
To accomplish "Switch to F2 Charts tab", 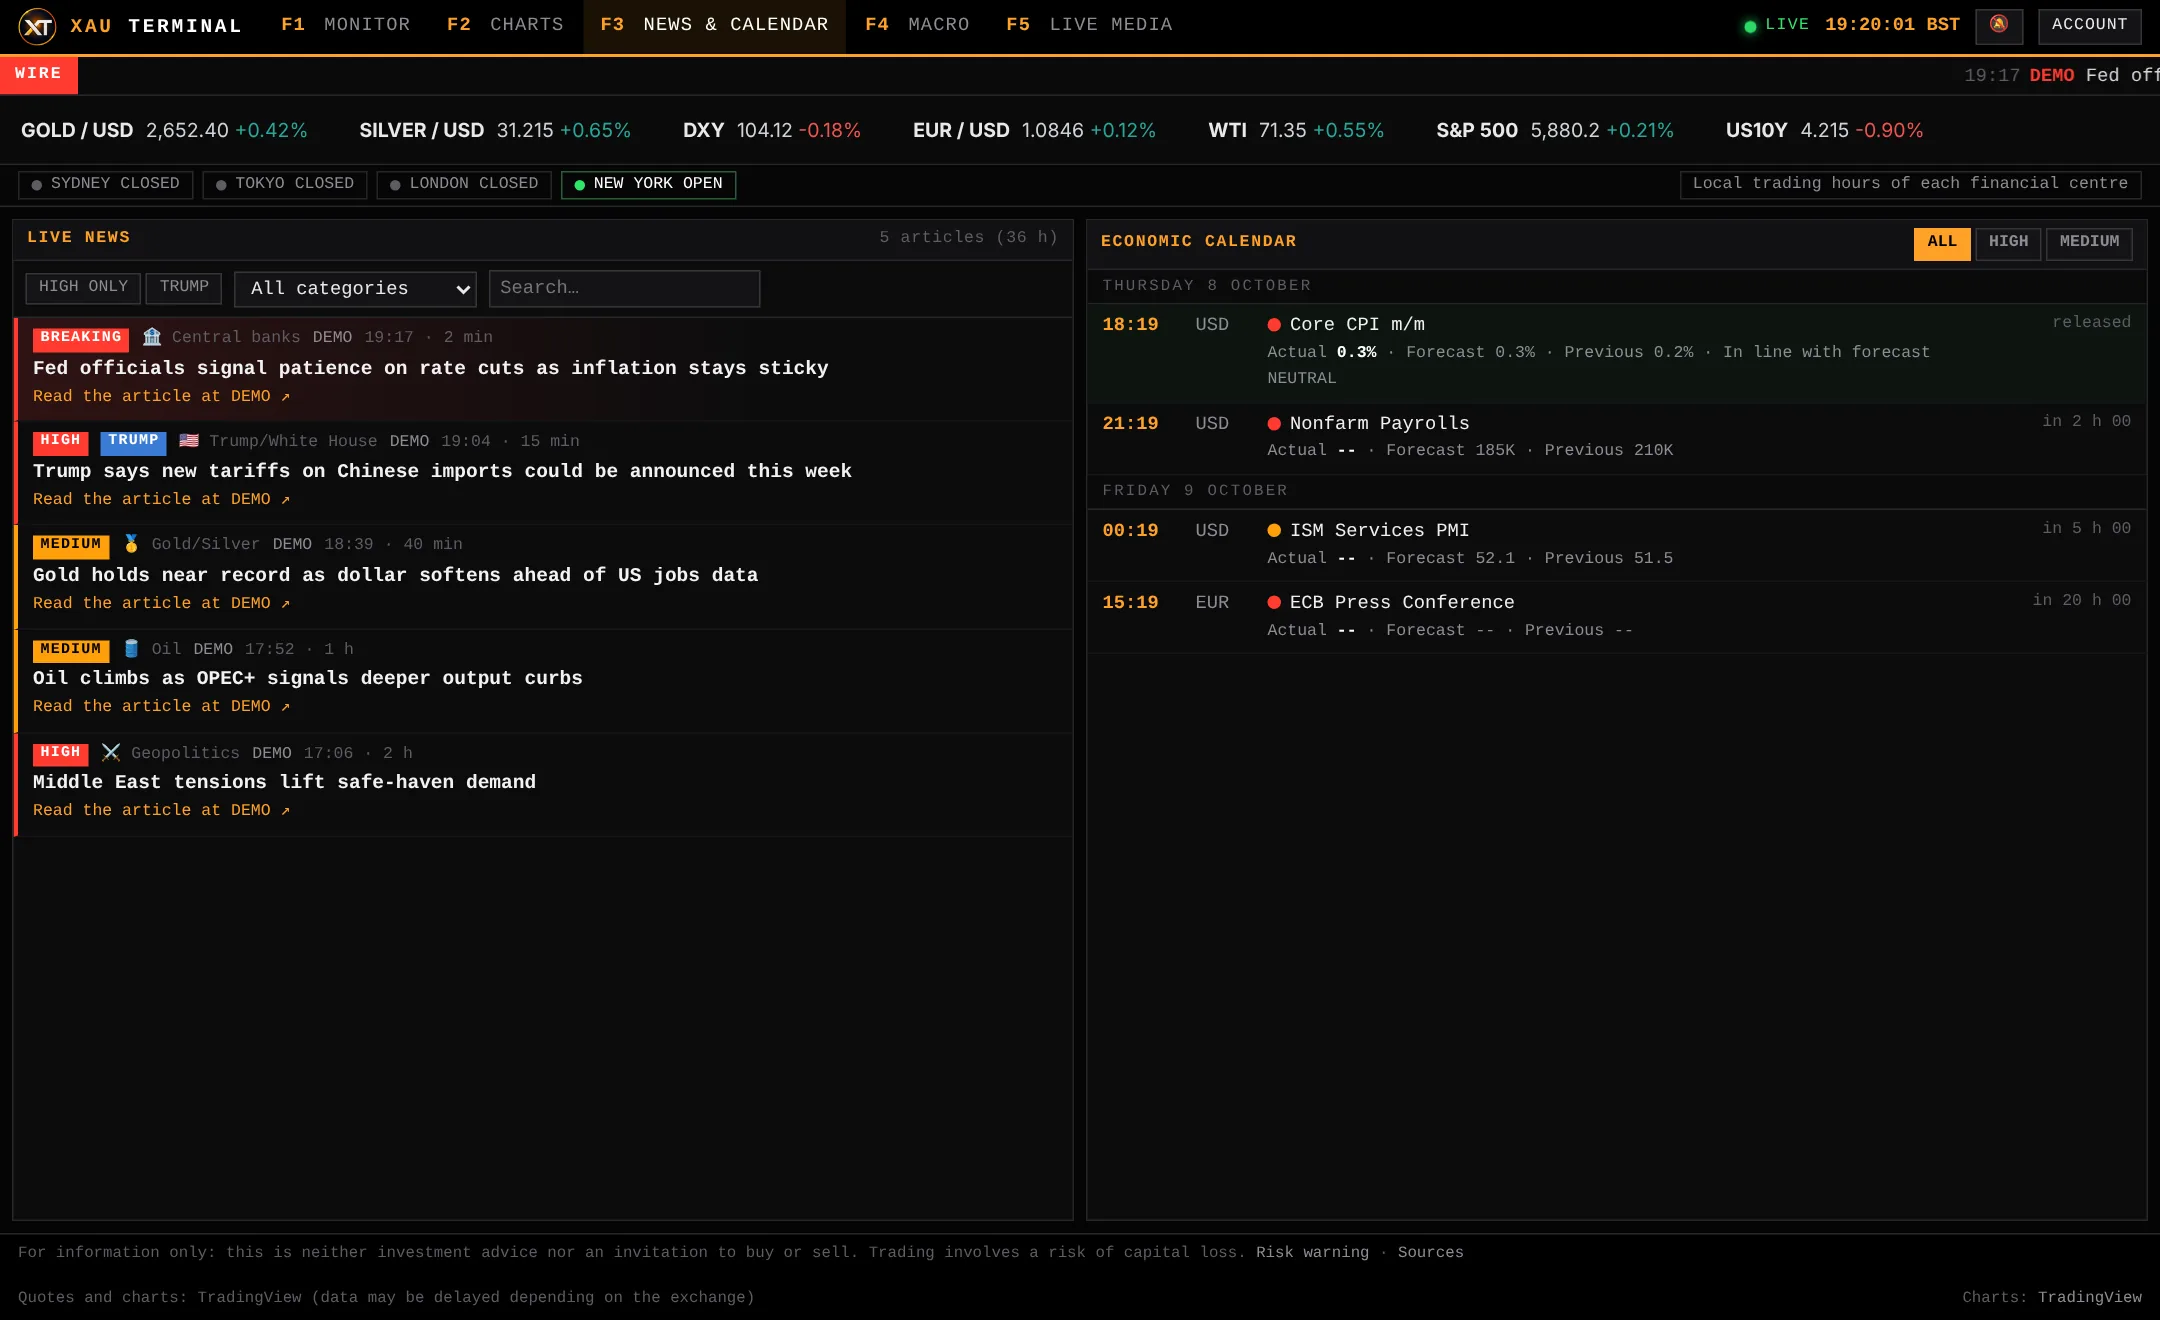I will (x=505, y=25).
